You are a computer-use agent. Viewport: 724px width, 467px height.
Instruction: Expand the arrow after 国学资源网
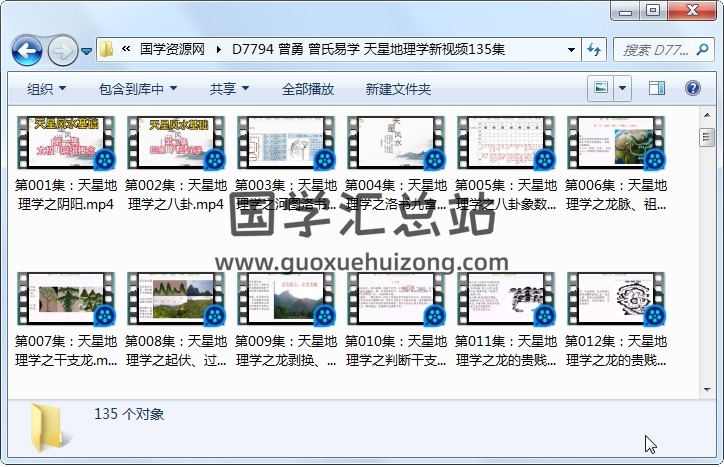218,49
